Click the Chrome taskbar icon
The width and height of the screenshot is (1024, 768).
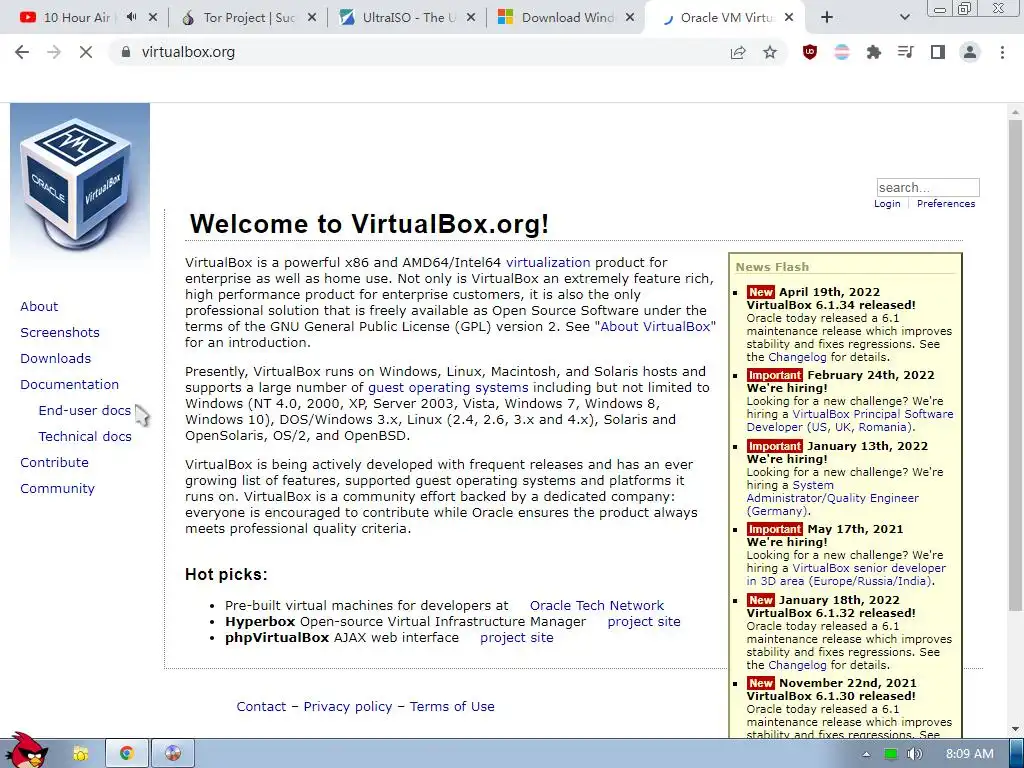pyautogui.click(x=127, y=754)
